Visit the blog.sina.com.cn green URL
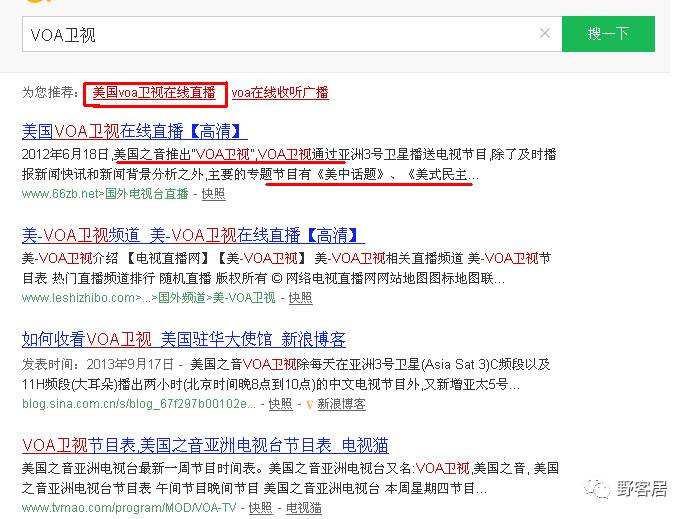Screen dimensions: 690x519 click(139, 404)
